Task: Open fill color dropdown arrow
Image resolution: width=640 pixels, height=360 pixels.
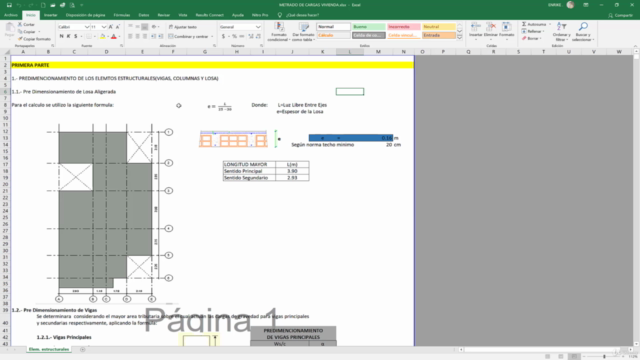Action: click(x=107, y=36)
